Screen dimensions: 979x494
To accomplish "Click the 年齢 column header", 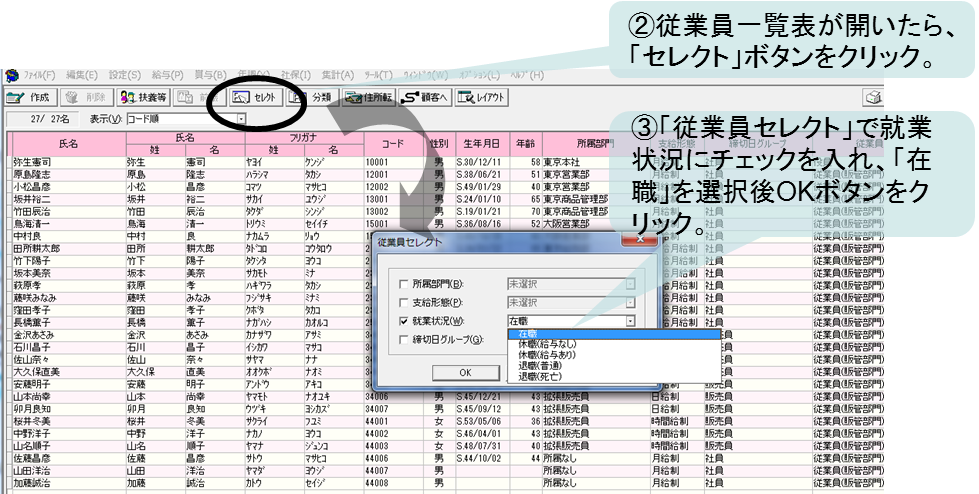I will pyautogui.click(x=526, y=144).
